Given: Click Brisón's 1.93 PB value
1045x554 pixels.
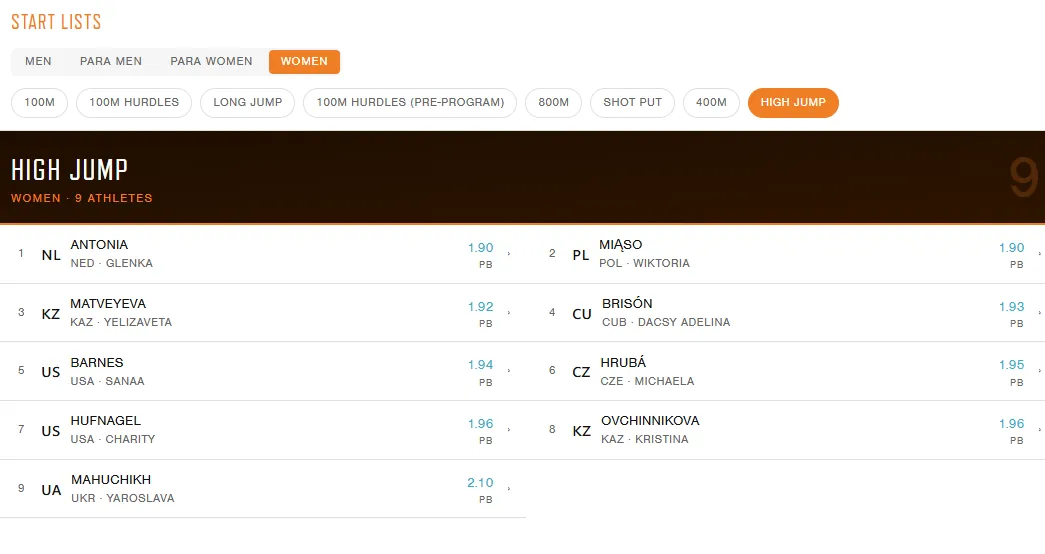Looking at the screenshot, I should tap(1011, 307).
